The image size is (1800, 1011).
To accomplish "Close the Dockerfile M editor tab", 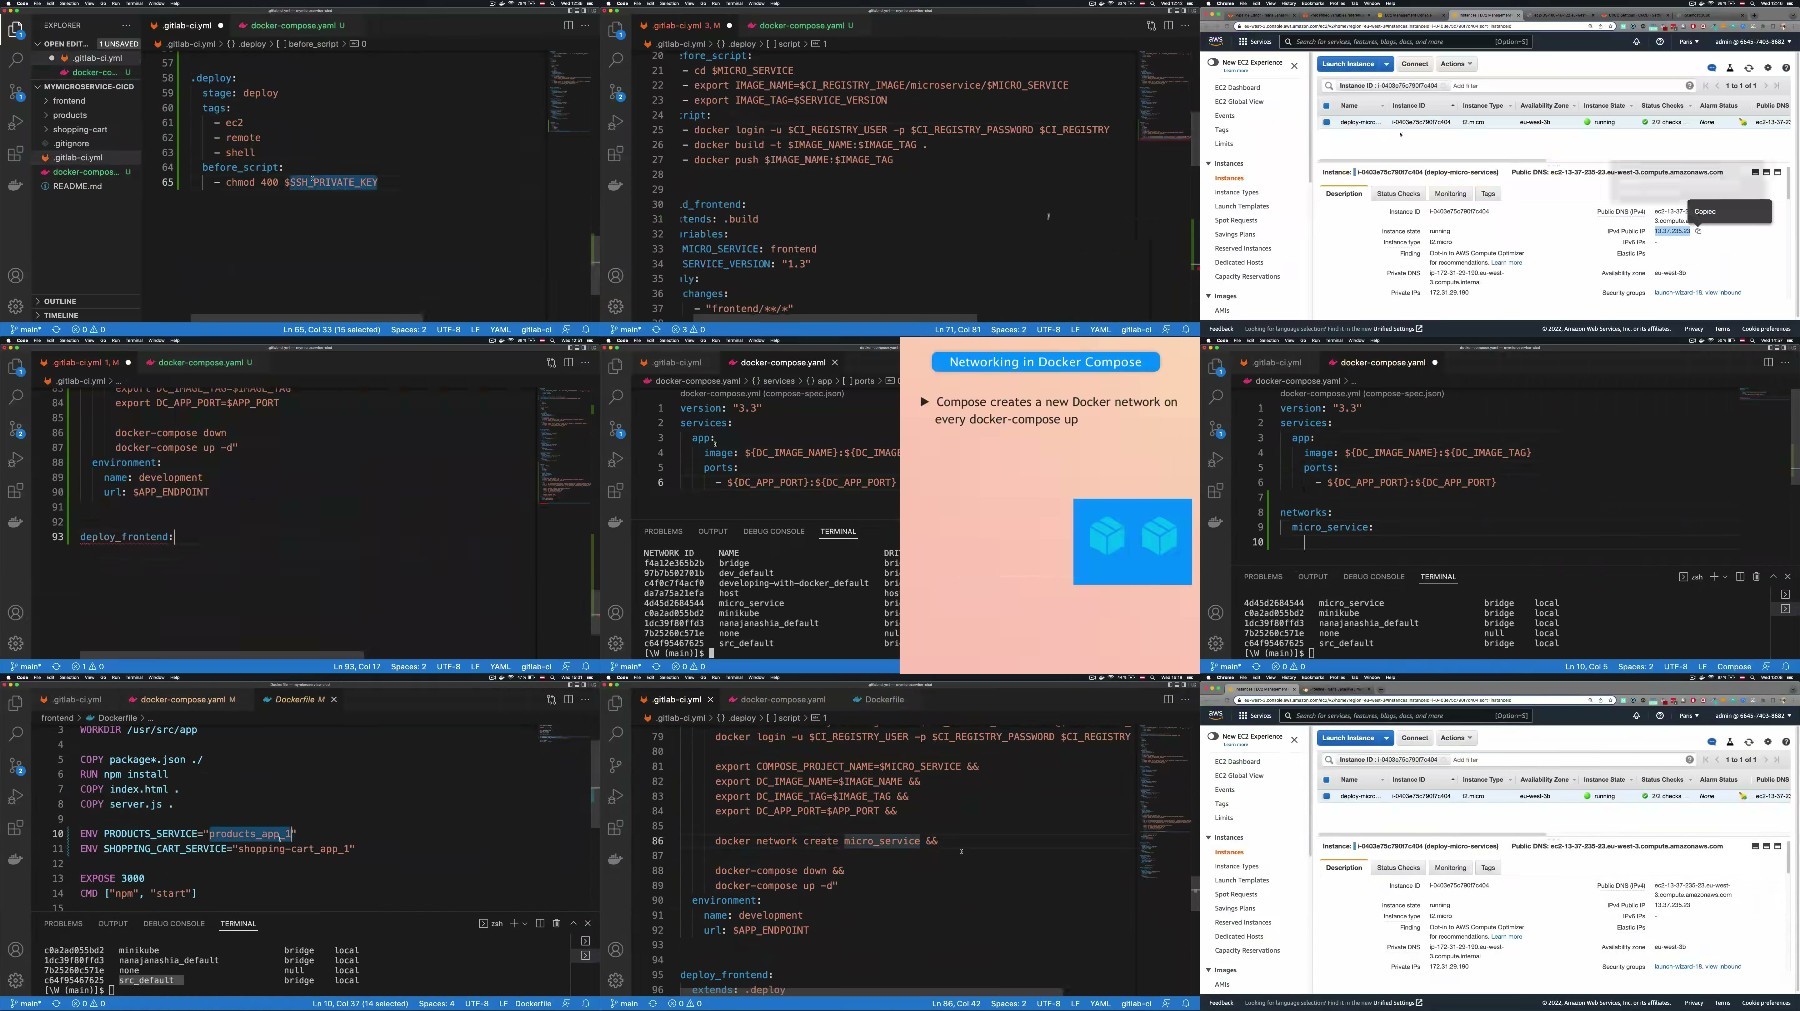I will (334, 699).
